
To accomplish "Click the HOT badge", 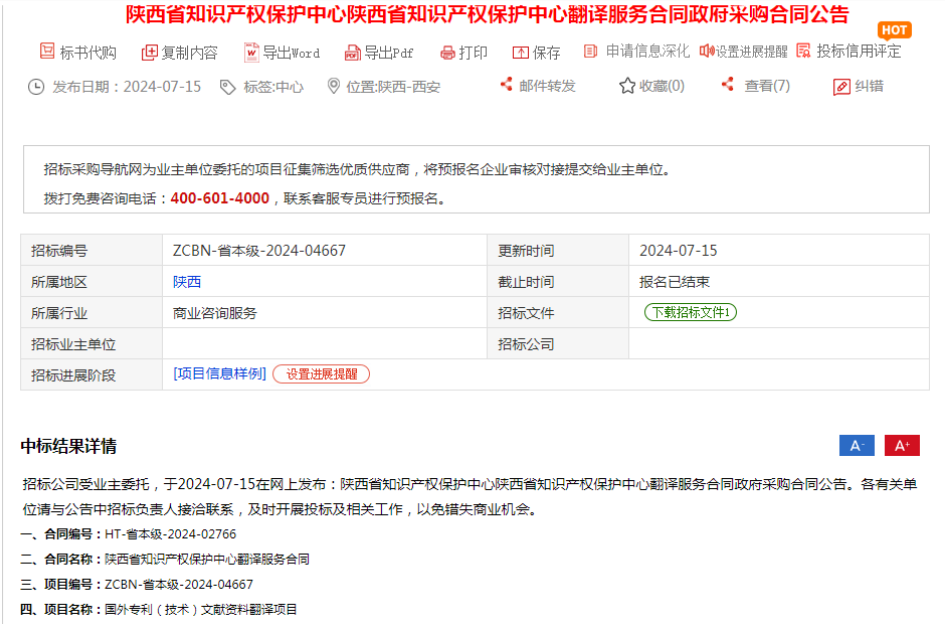I will 894,30.
